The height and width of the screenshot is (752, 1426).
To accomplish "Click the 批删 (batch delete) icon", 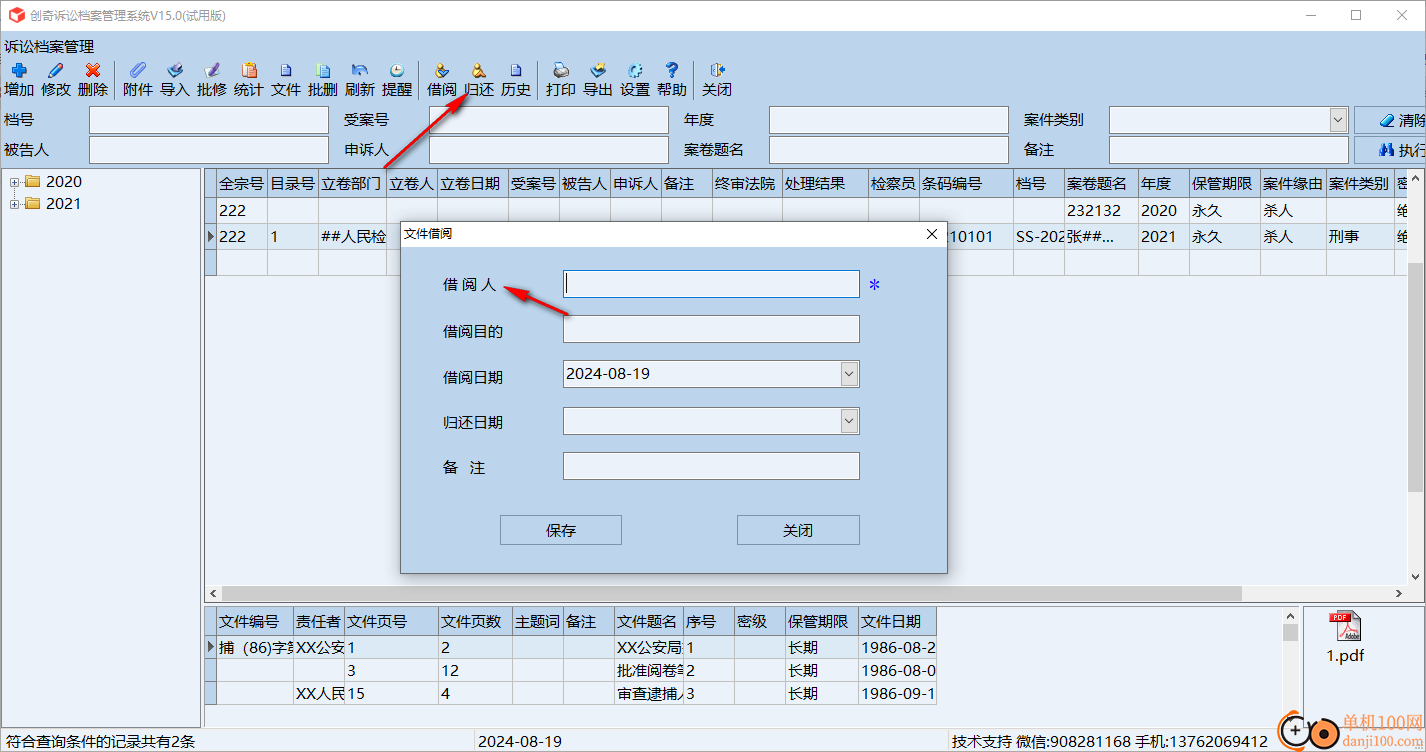I will pos(323,79).
